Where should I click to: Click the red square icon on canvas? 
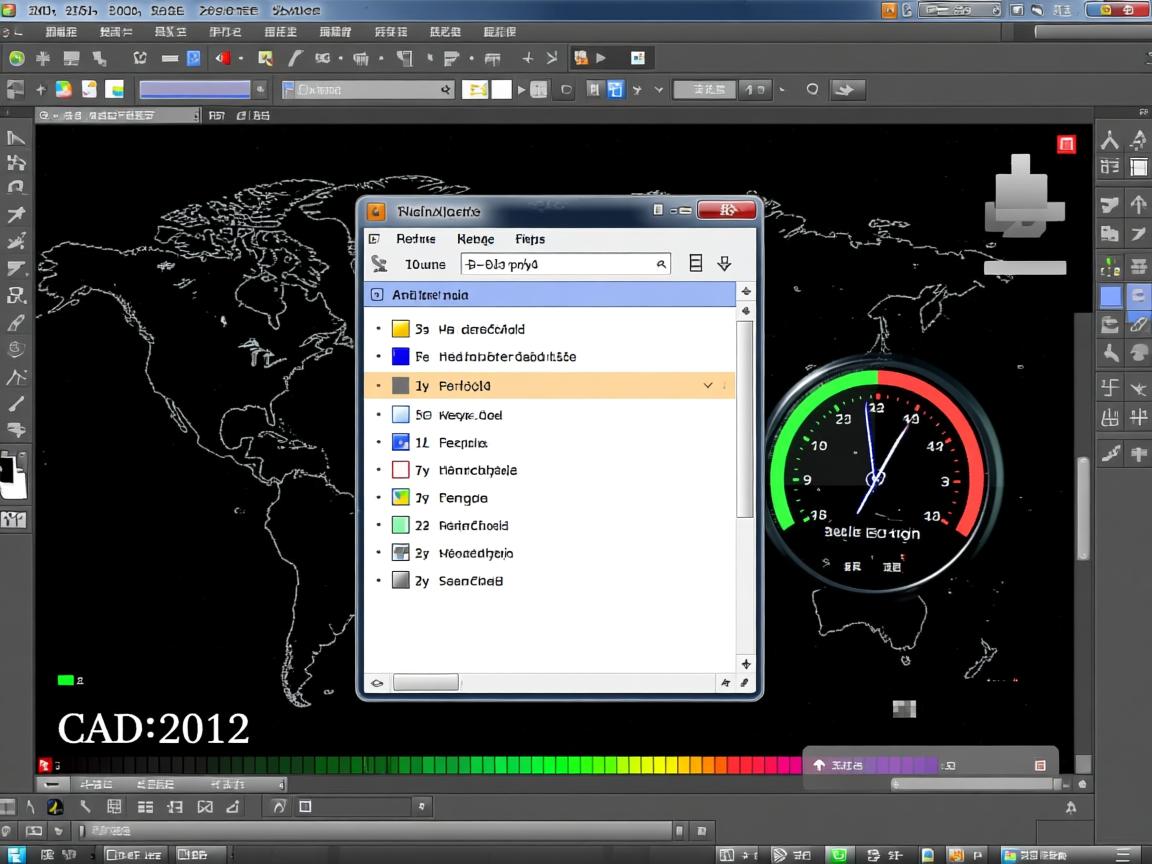[1066, 144]
